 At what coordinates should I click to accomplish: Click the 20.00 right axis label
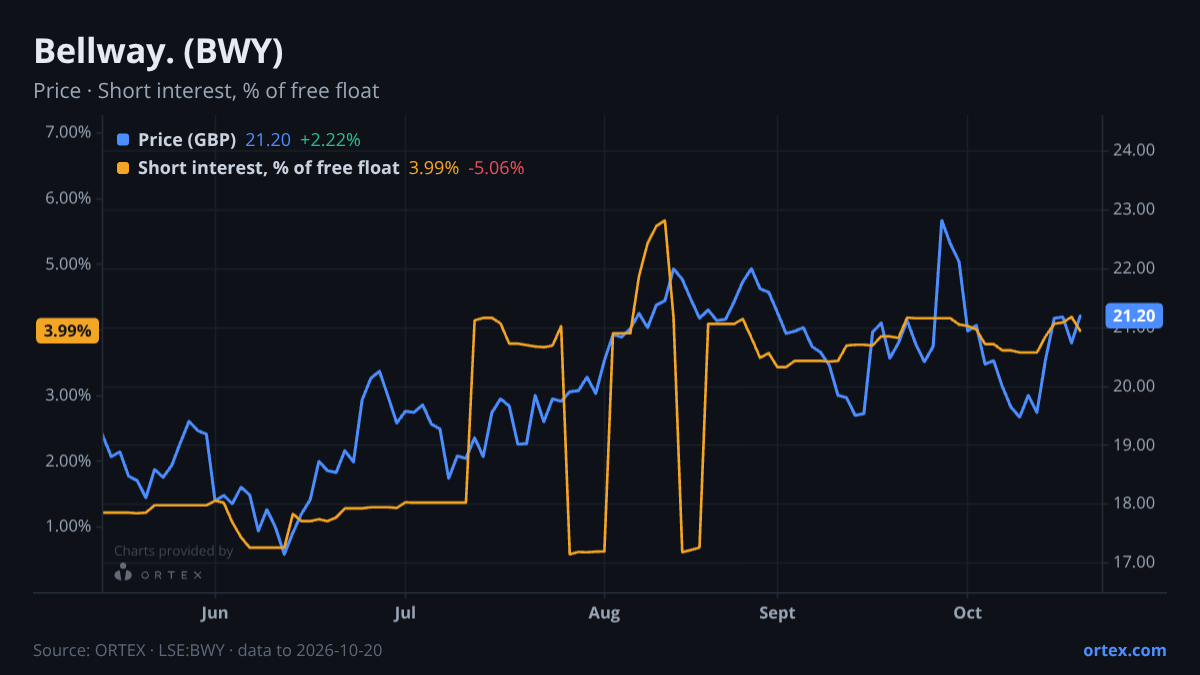point(1134,386)
